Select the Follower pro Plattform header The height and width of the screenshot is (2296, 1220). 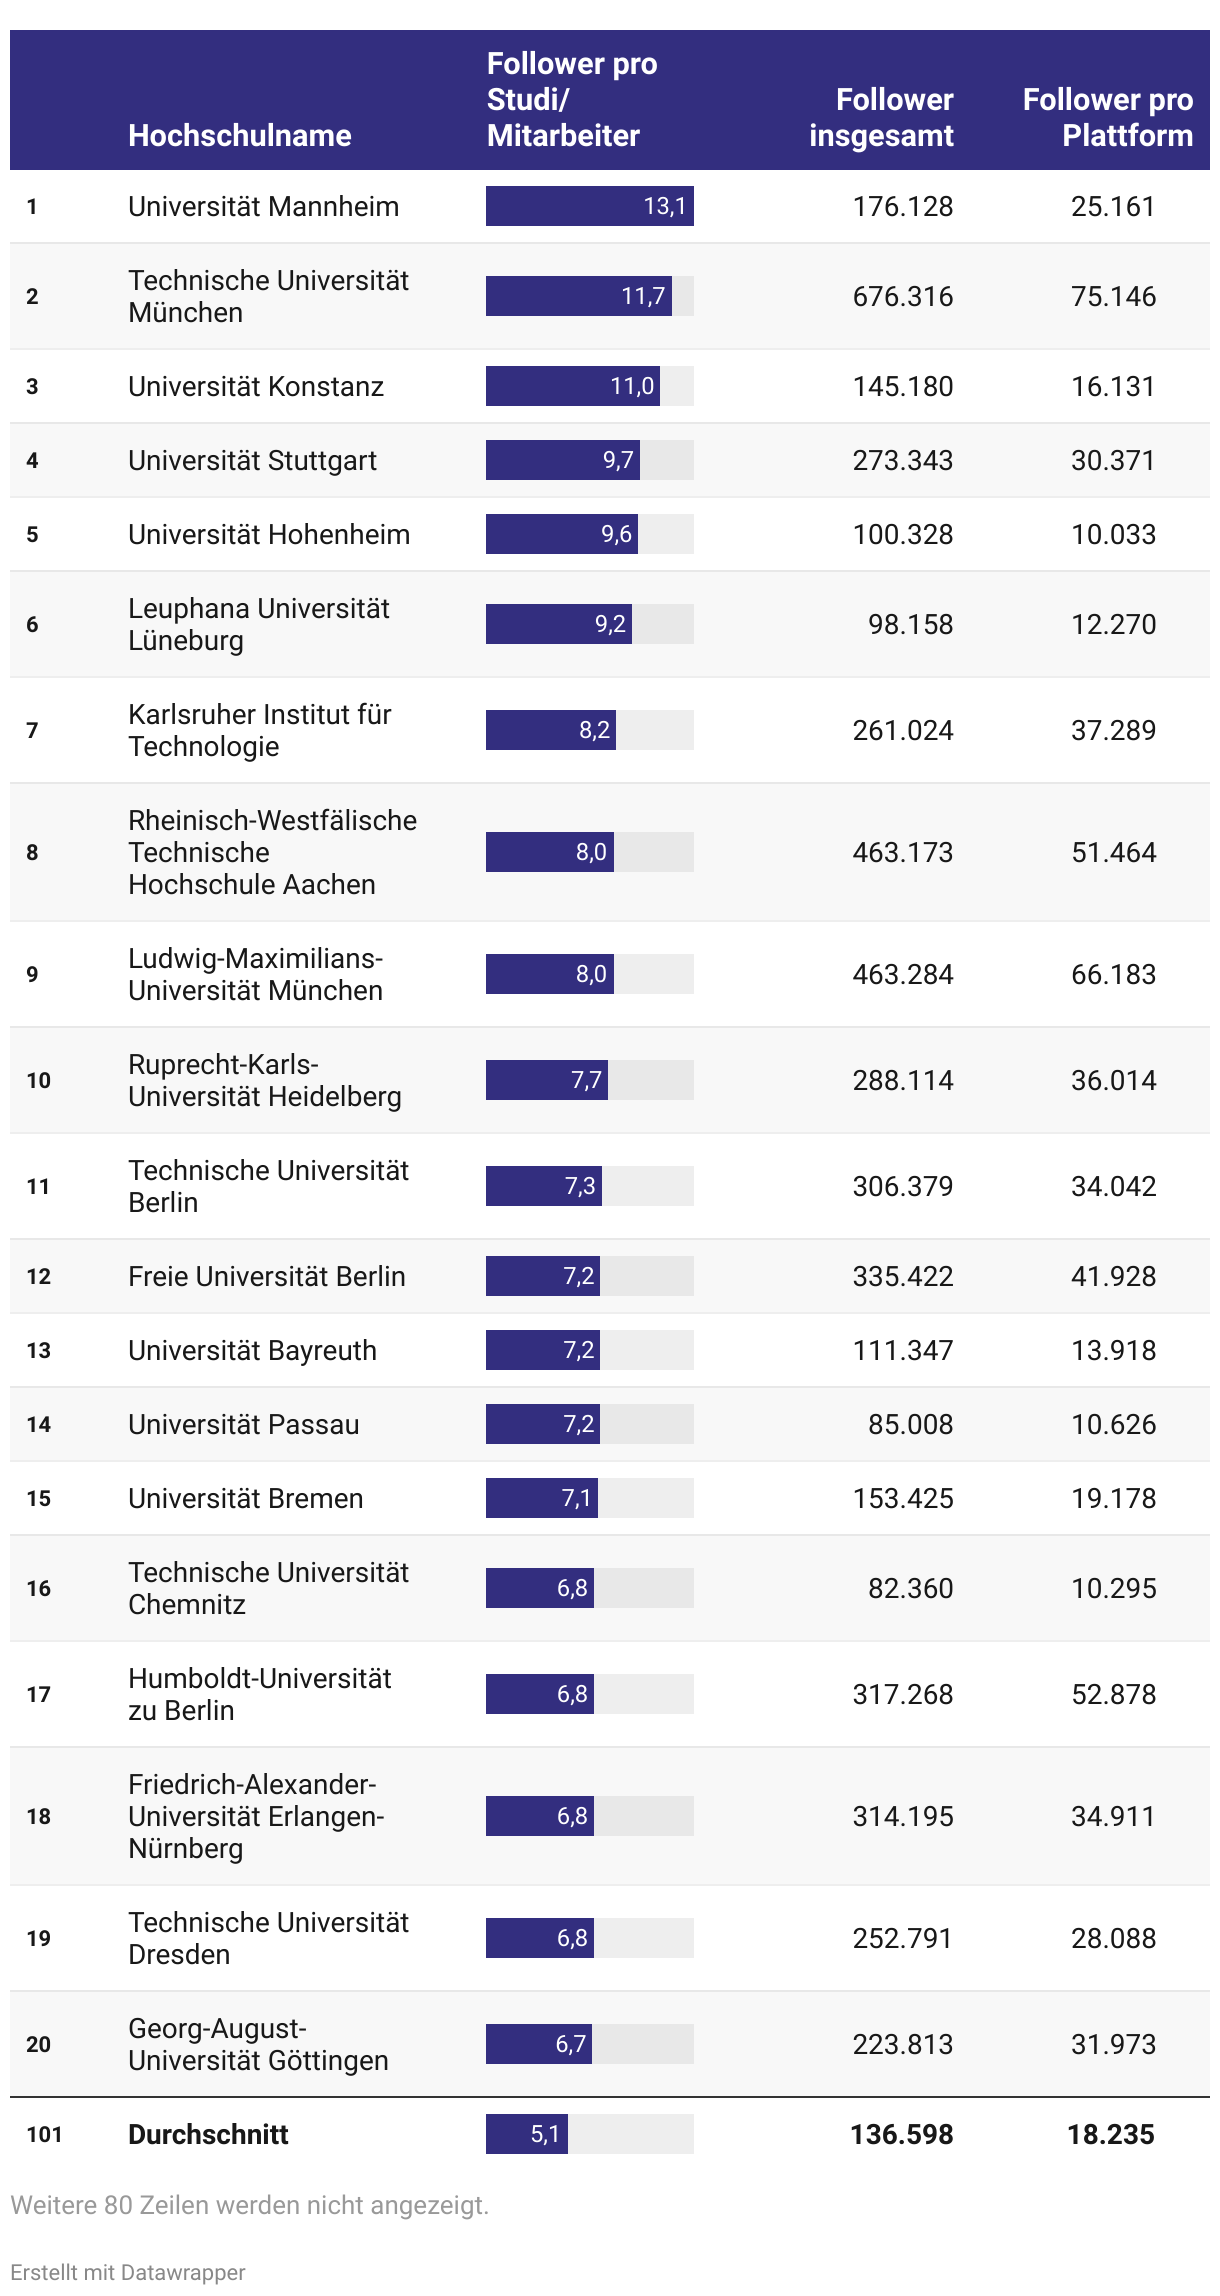click(x=1108, y=118)
